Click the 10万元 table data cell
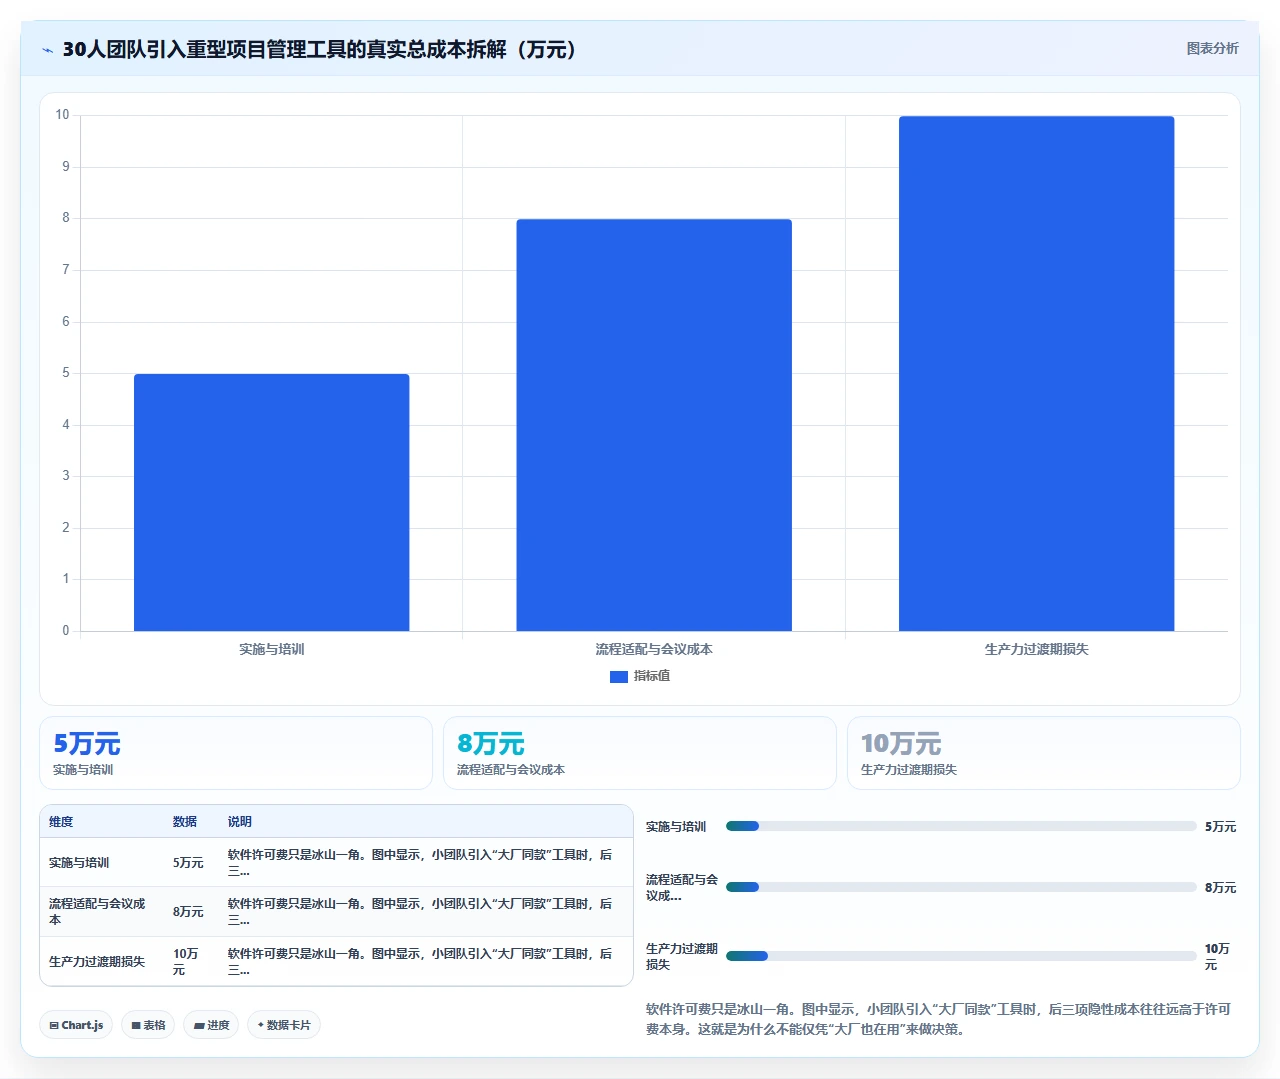 (186, 962)
